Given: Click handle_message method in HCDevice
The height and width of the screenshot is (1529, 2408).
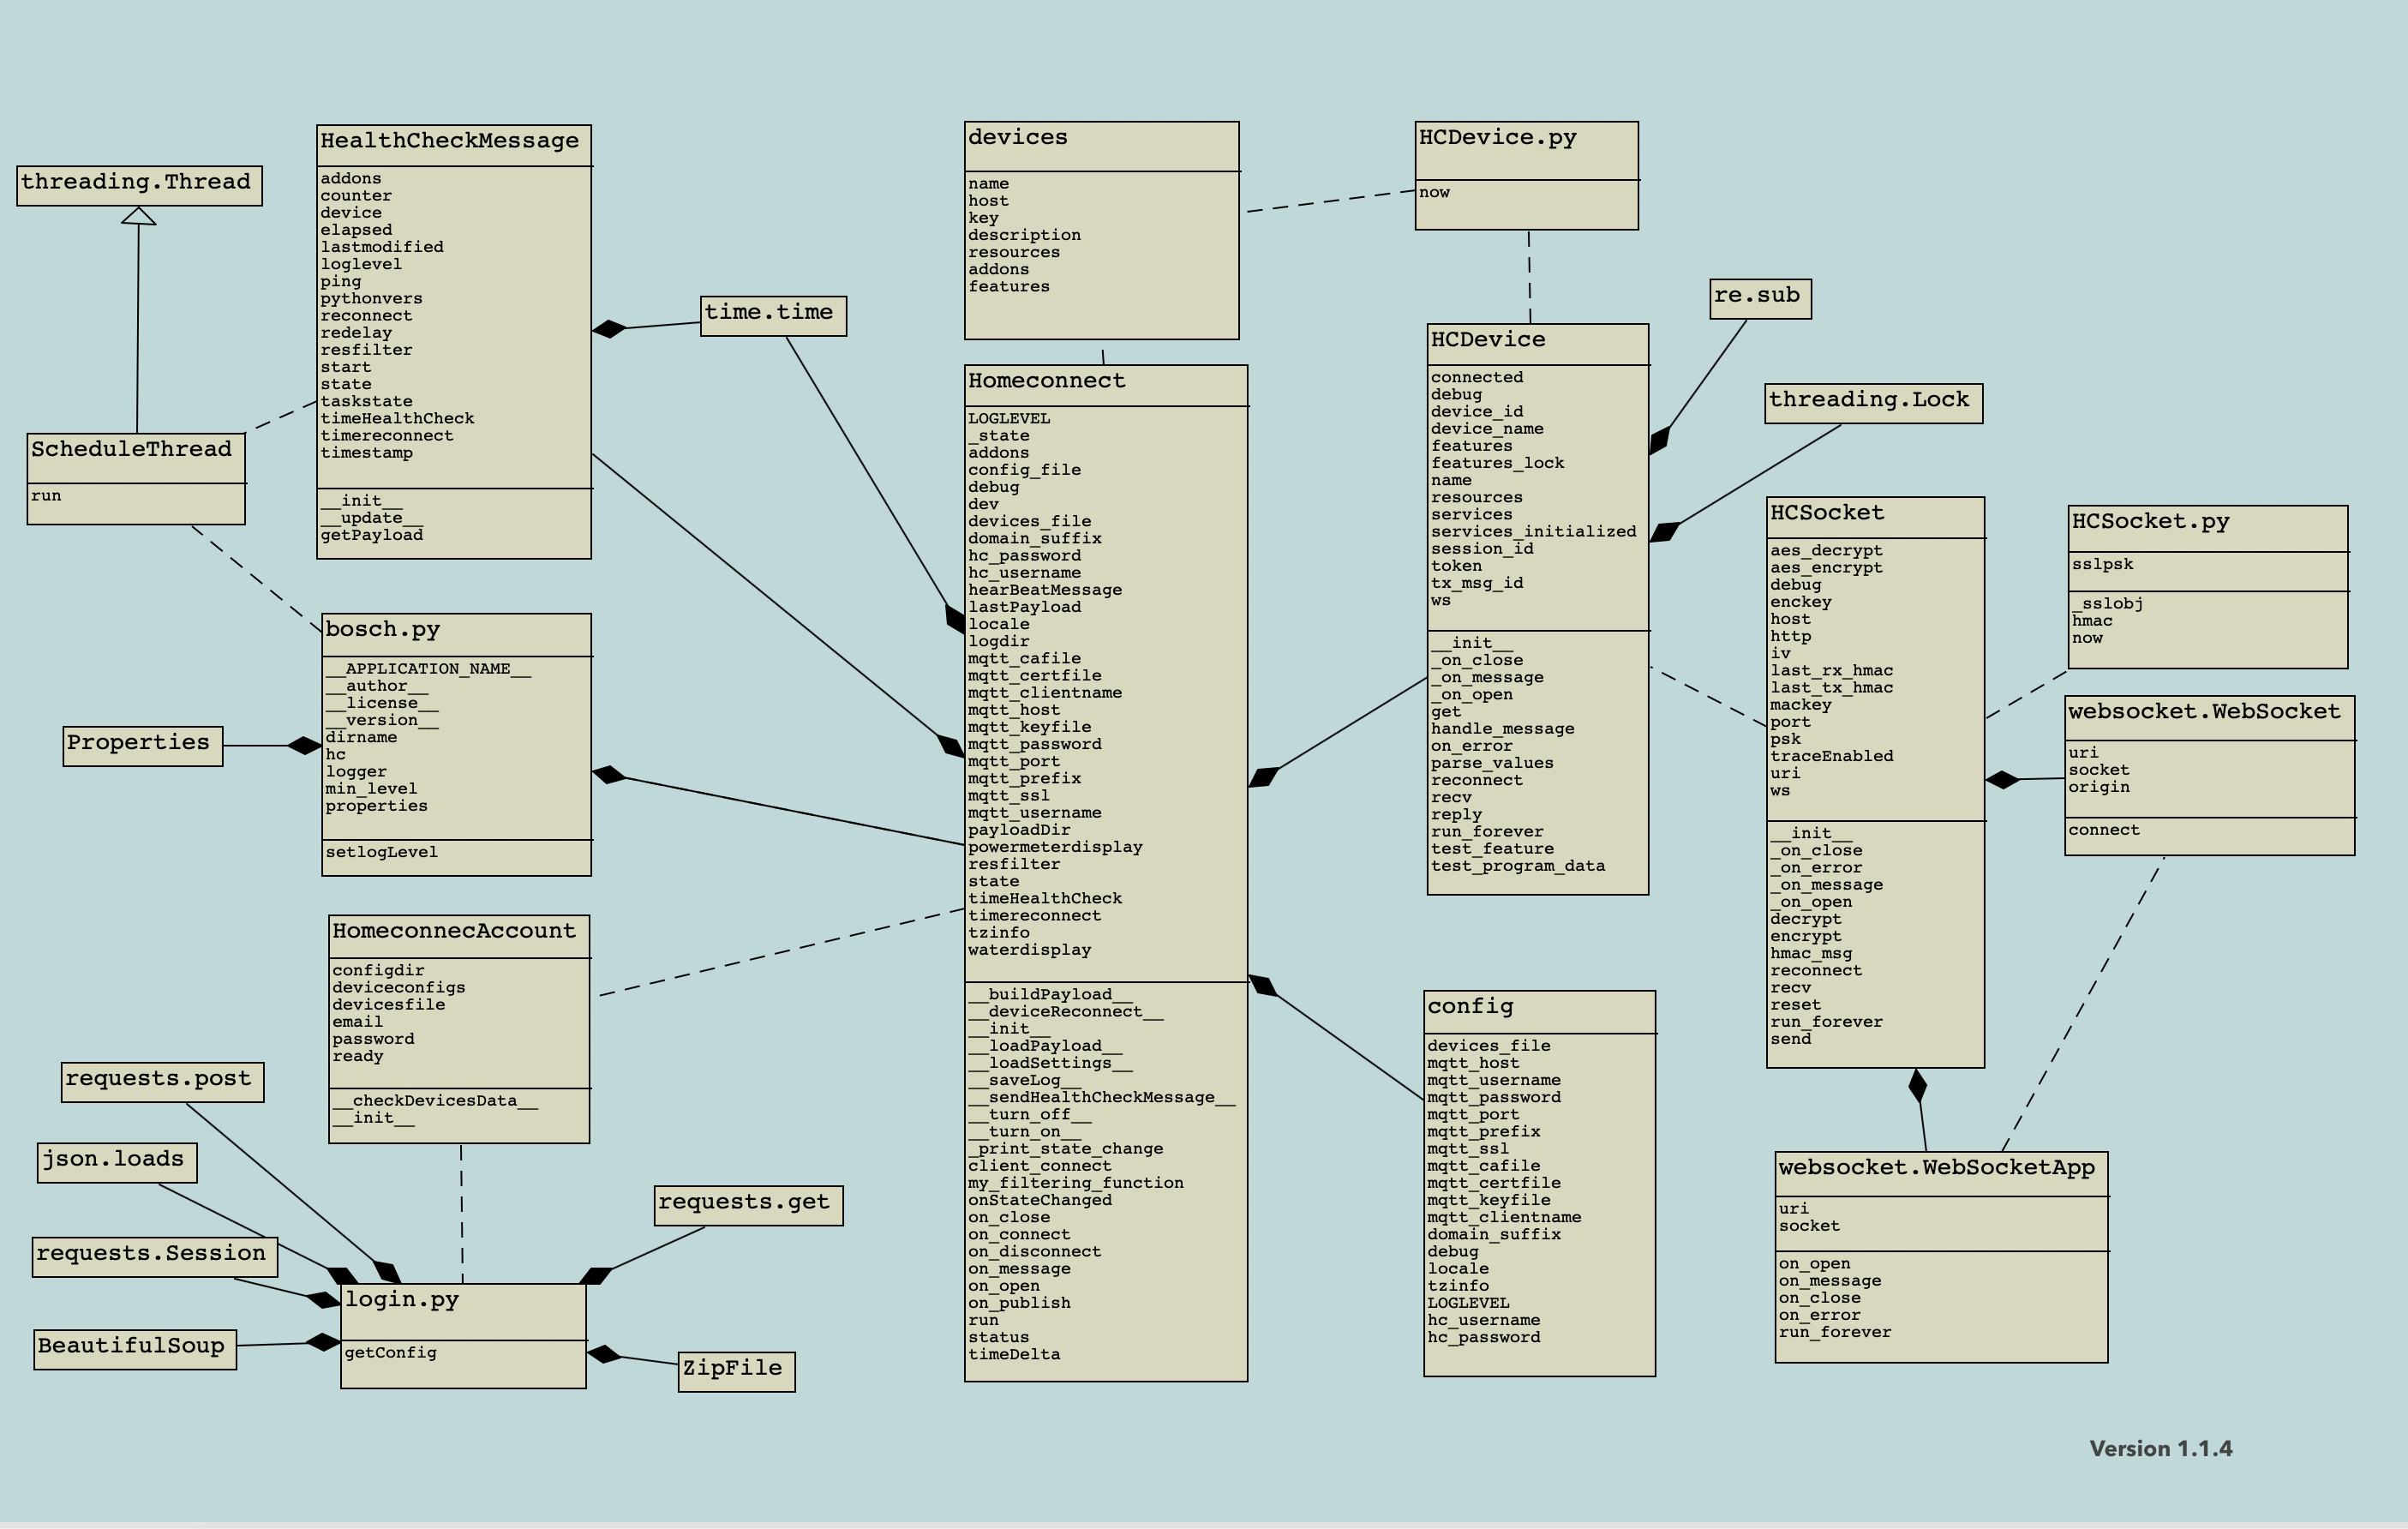Looking at the screenshot, I should [1502, 728].
